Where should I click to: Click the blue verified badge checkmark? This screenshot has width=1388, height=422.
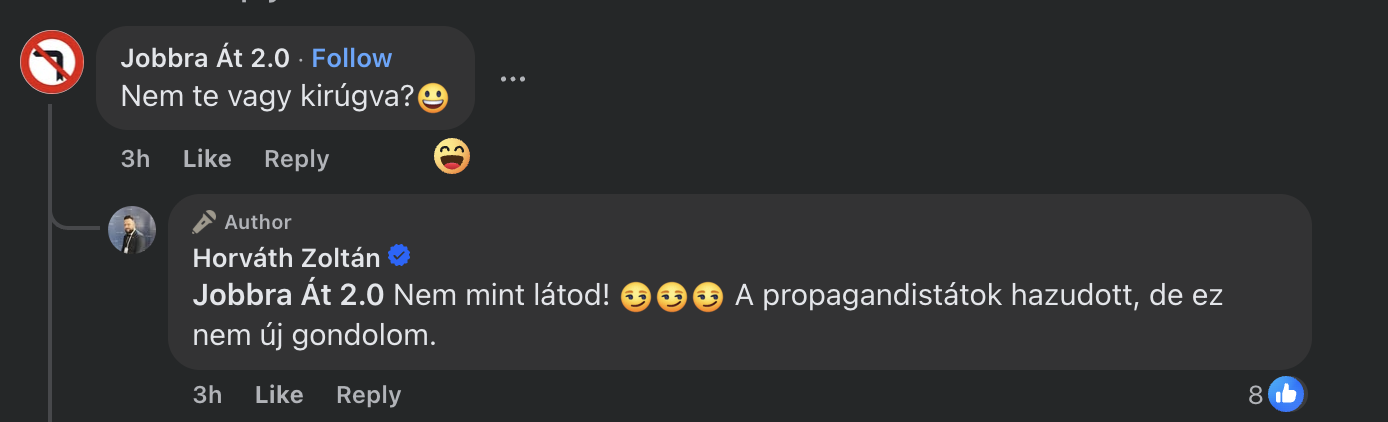tap(399, 257)
